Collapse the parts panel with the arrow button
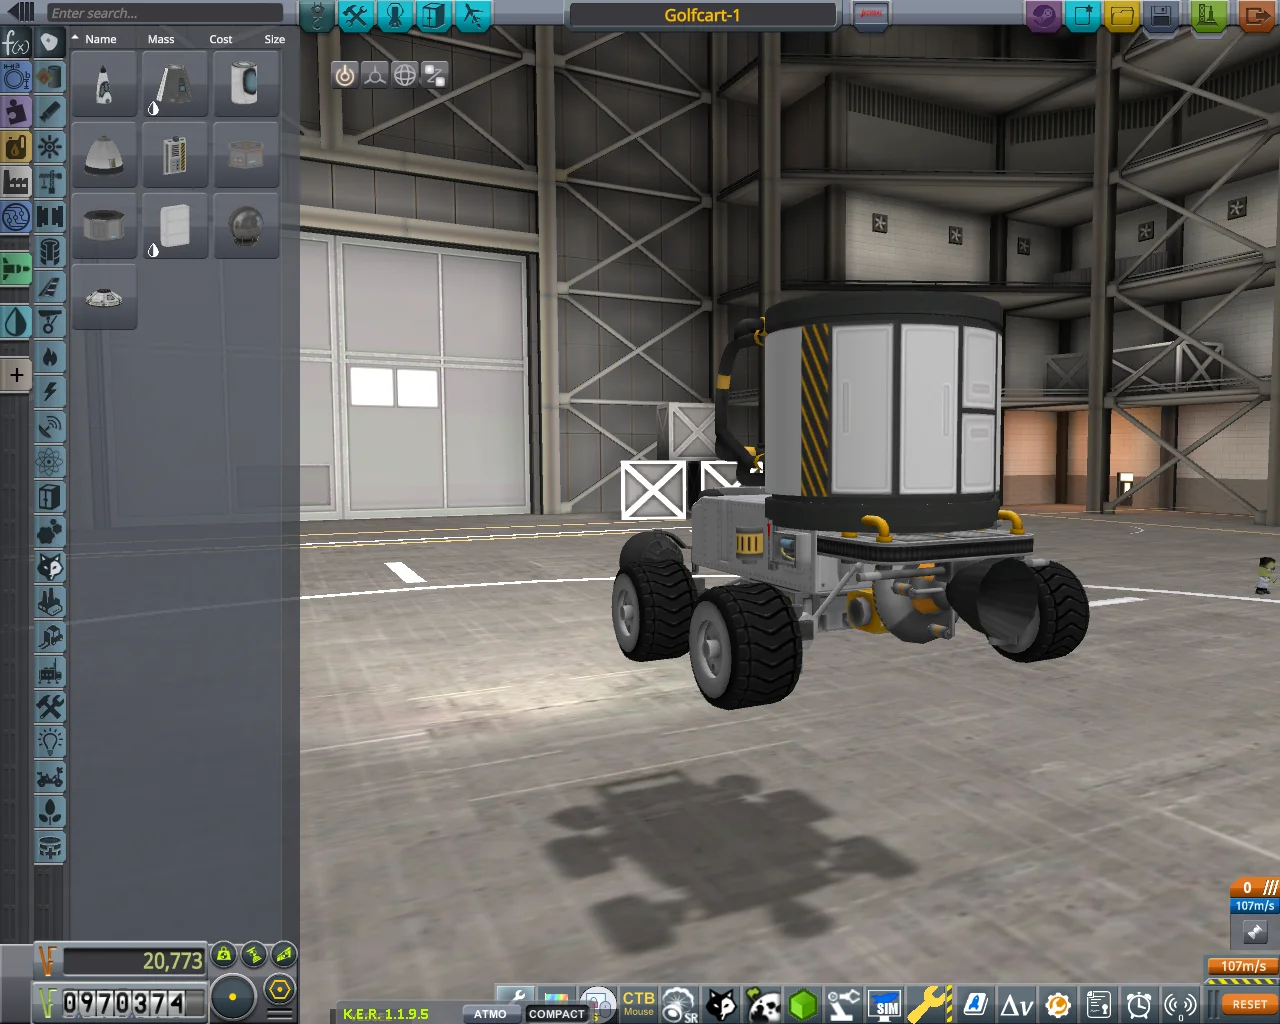This screenshot has width=1280, height=1024. point(21,13)
